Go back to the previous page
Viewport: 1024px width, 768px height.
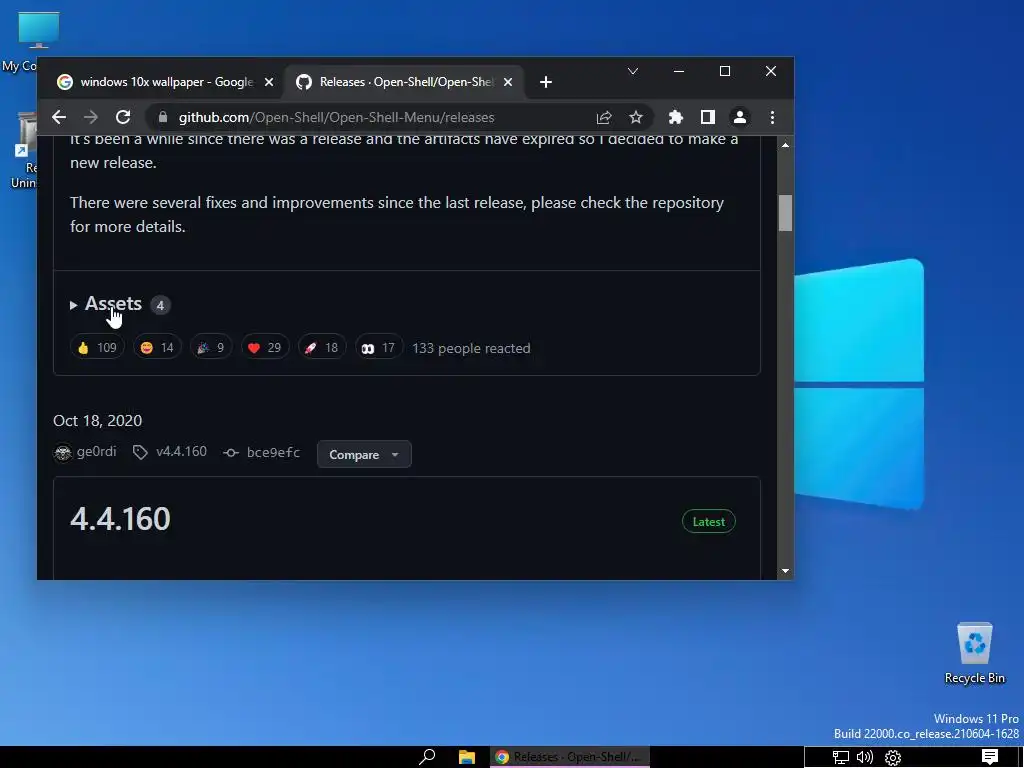59,118
